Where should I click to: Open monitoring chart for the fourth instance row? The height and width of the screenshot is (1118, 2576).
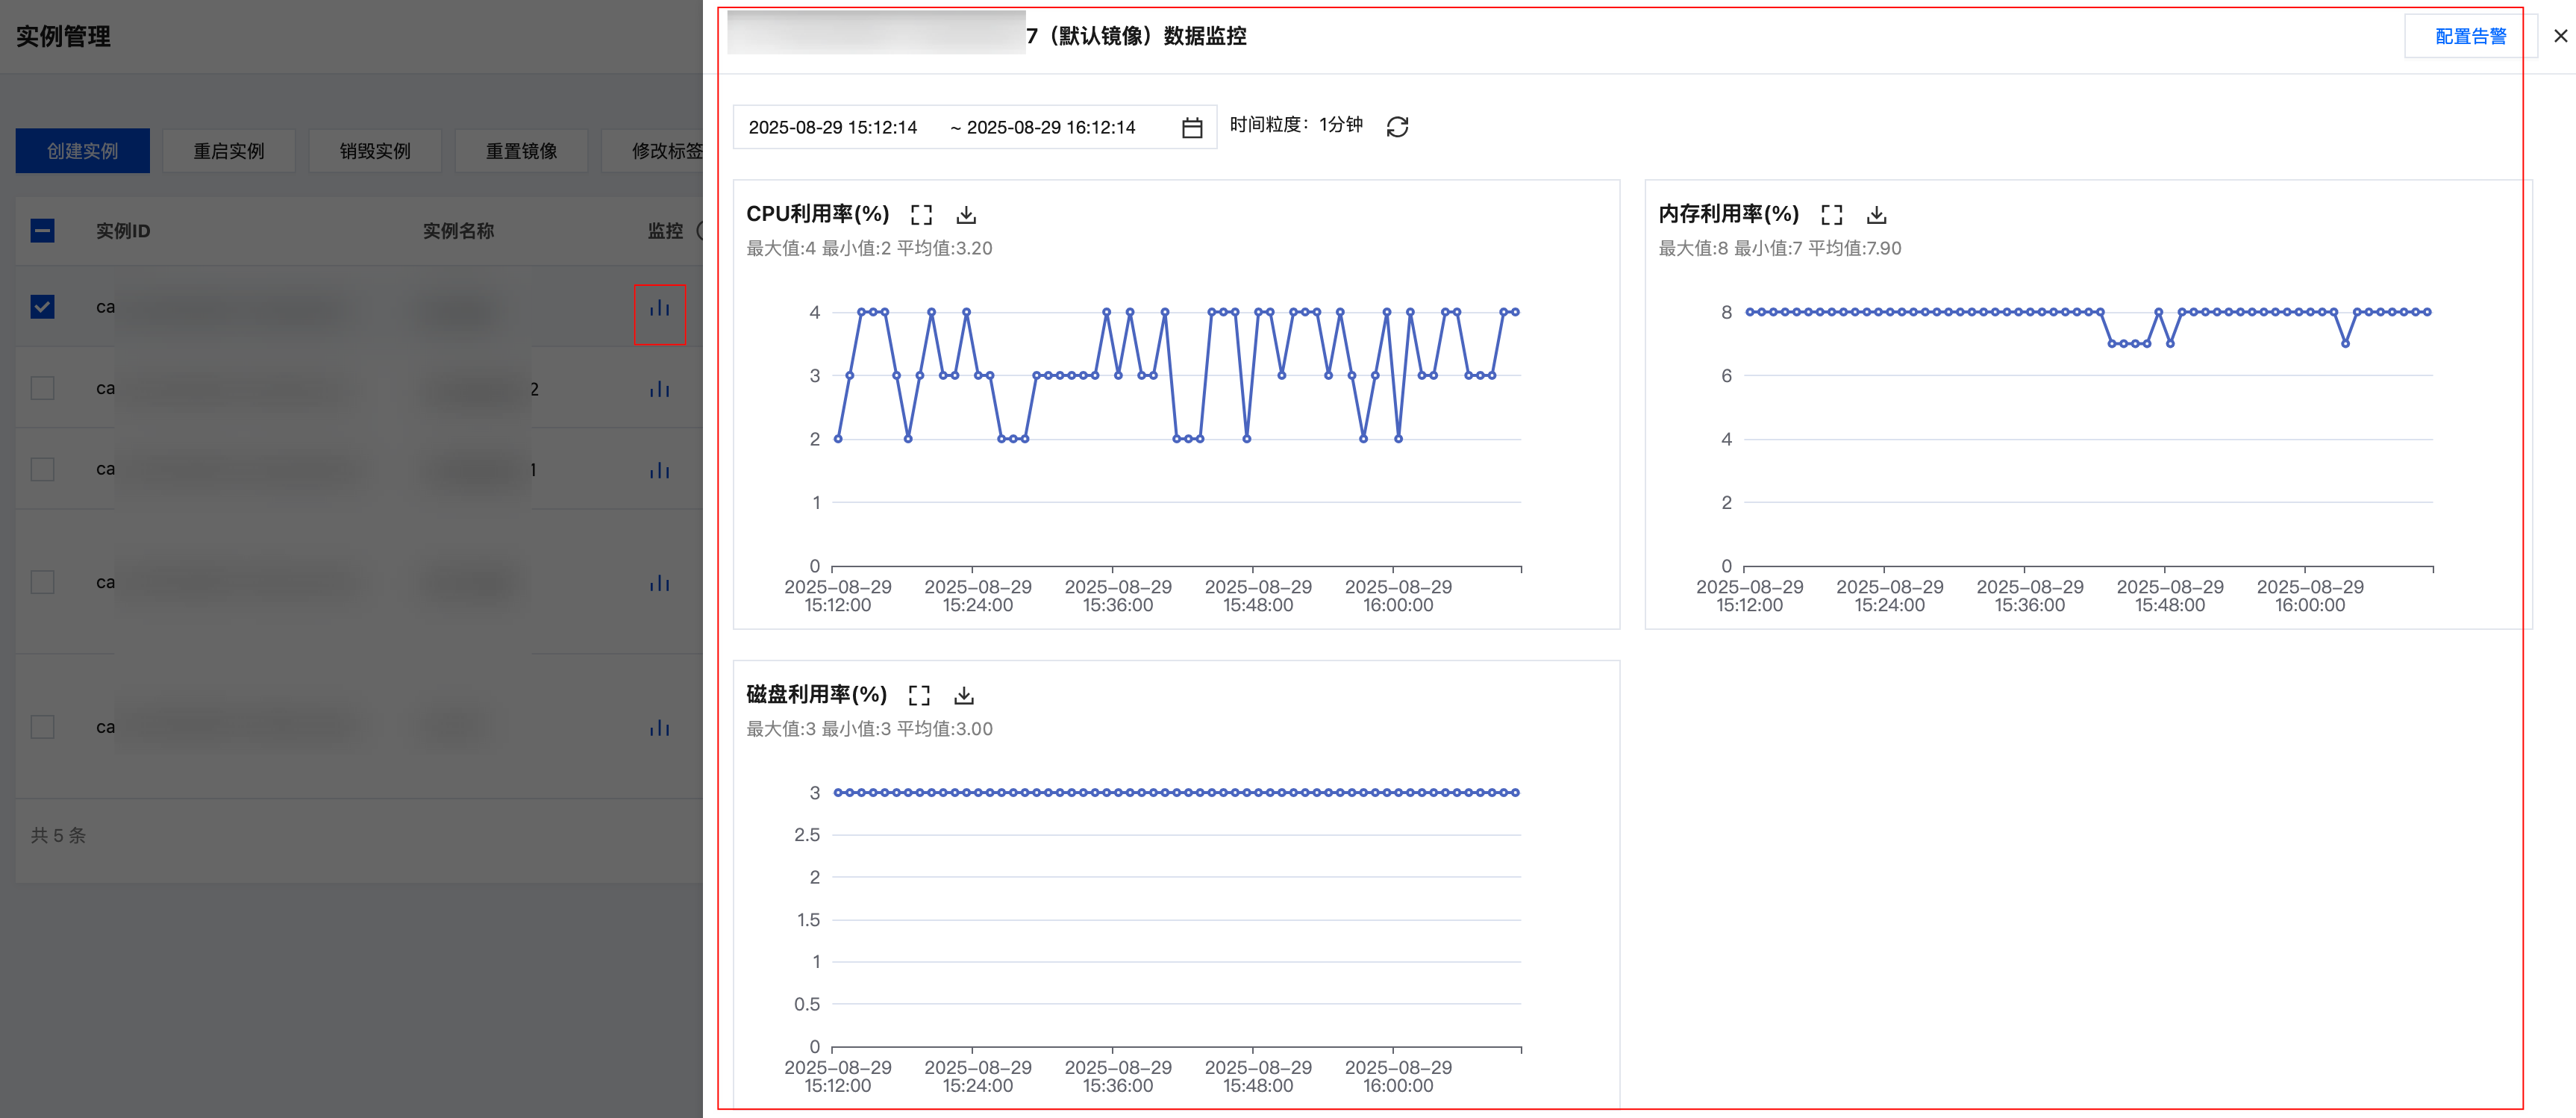click(659, 582)
